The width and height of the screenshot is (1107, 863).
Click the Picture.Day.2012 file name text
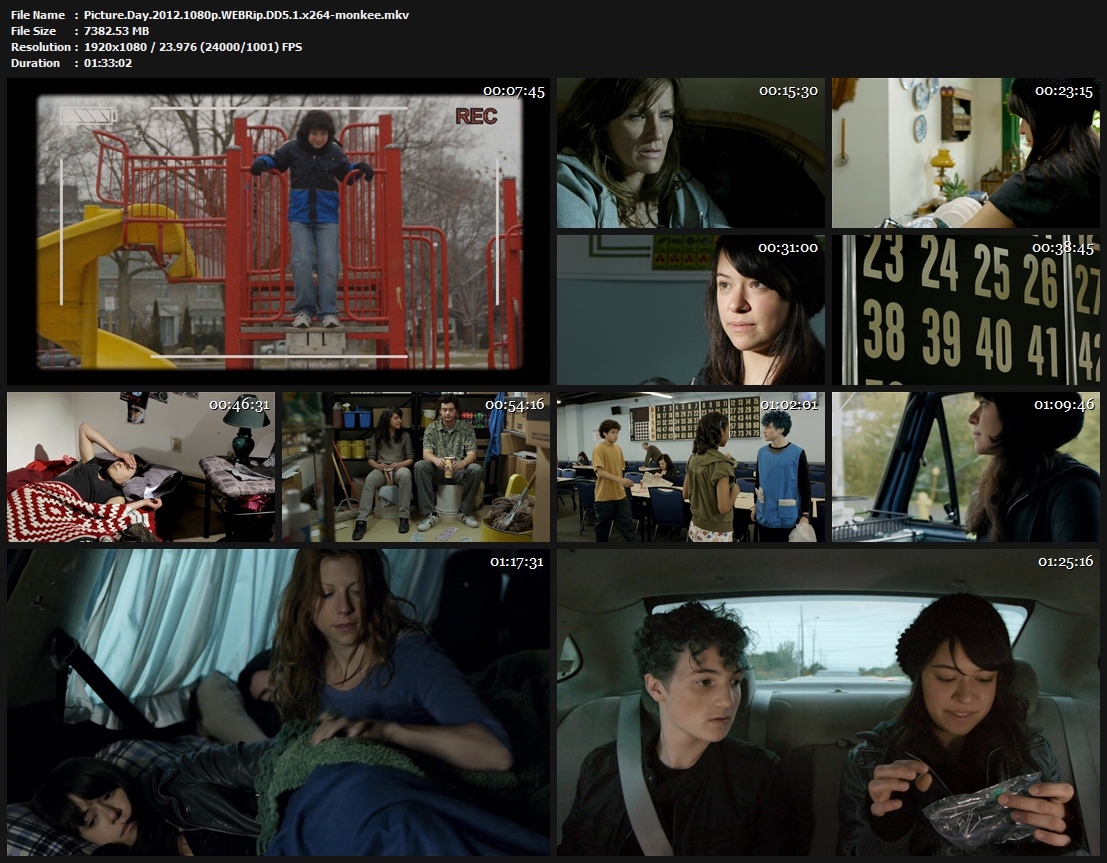click(x=246, y=15)
